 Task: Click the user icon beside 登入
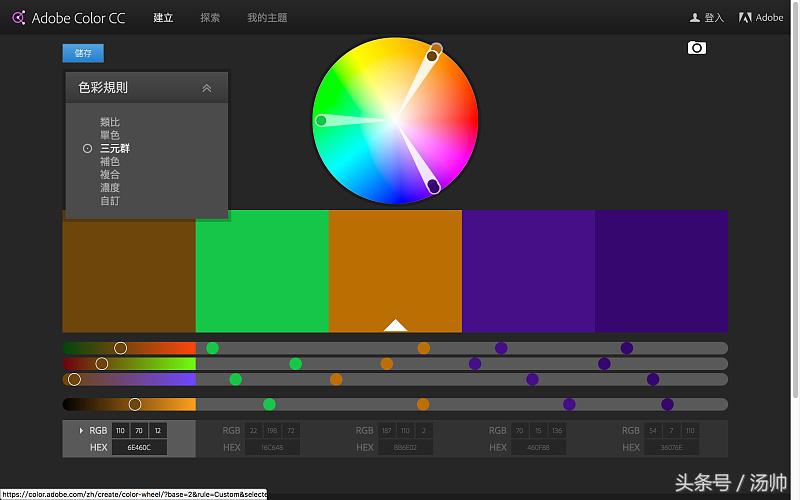point(694,18)
